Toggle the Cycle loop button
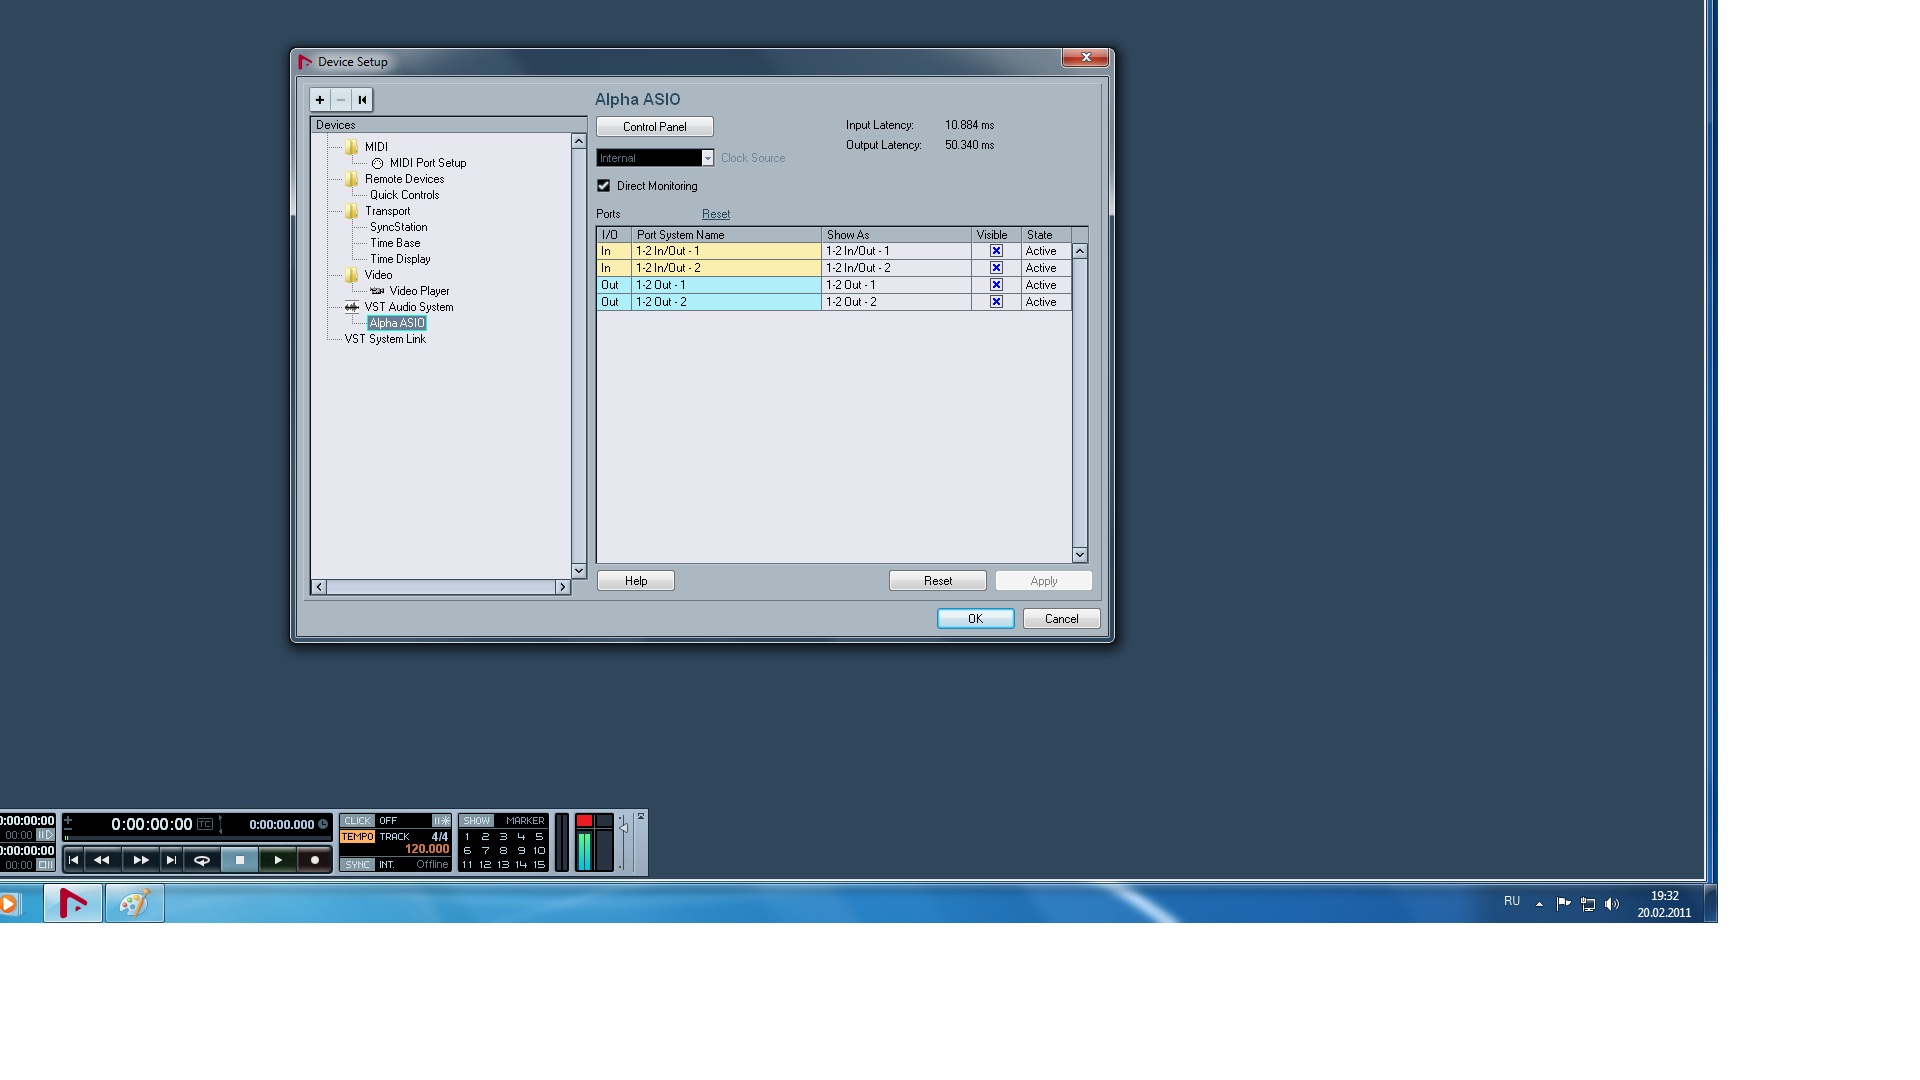Viewport: 1920px width, 1080px height. (x=201, y=860)
